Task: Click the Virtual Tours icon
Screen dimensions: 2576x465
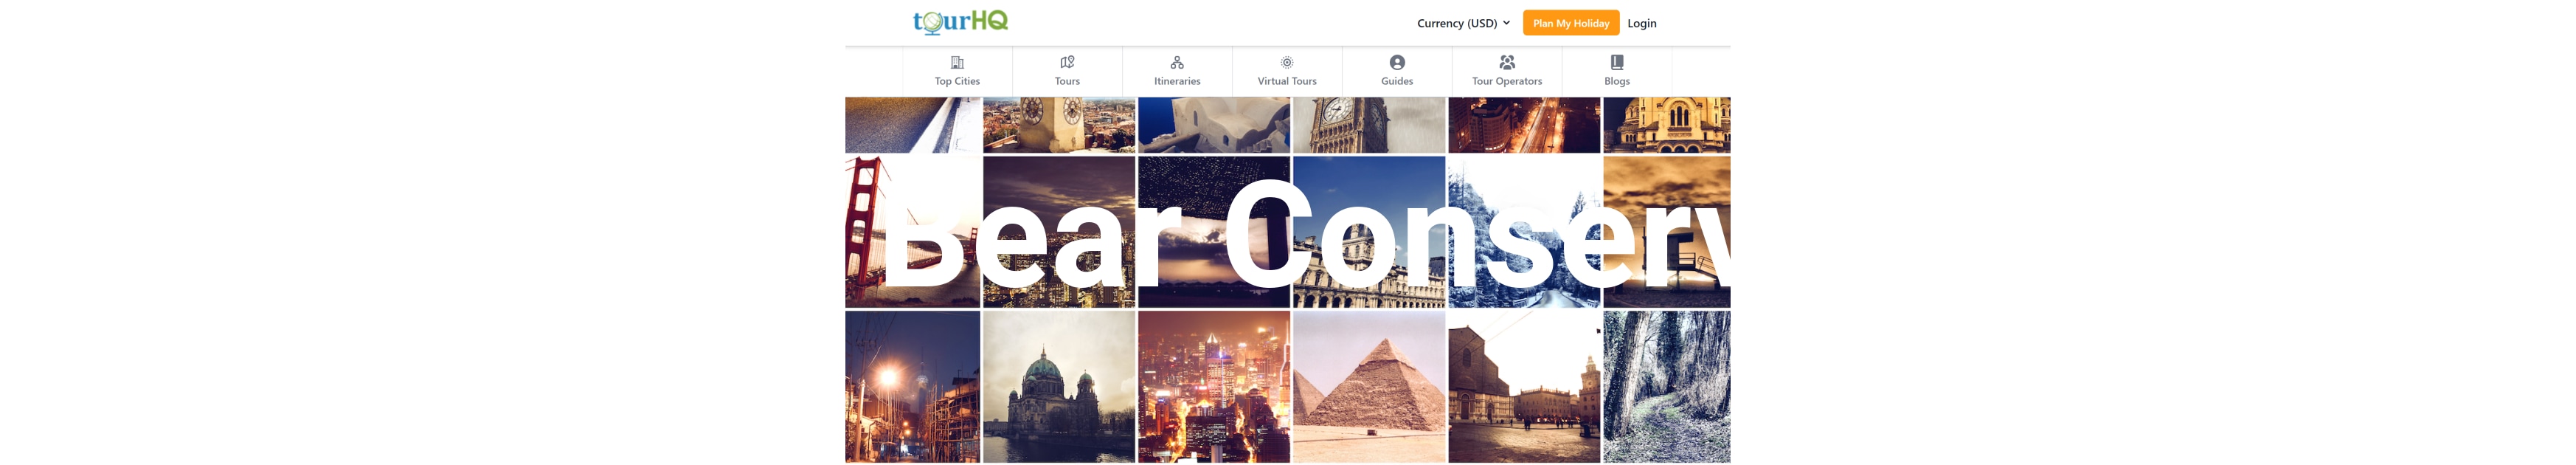Action: 1287,62
